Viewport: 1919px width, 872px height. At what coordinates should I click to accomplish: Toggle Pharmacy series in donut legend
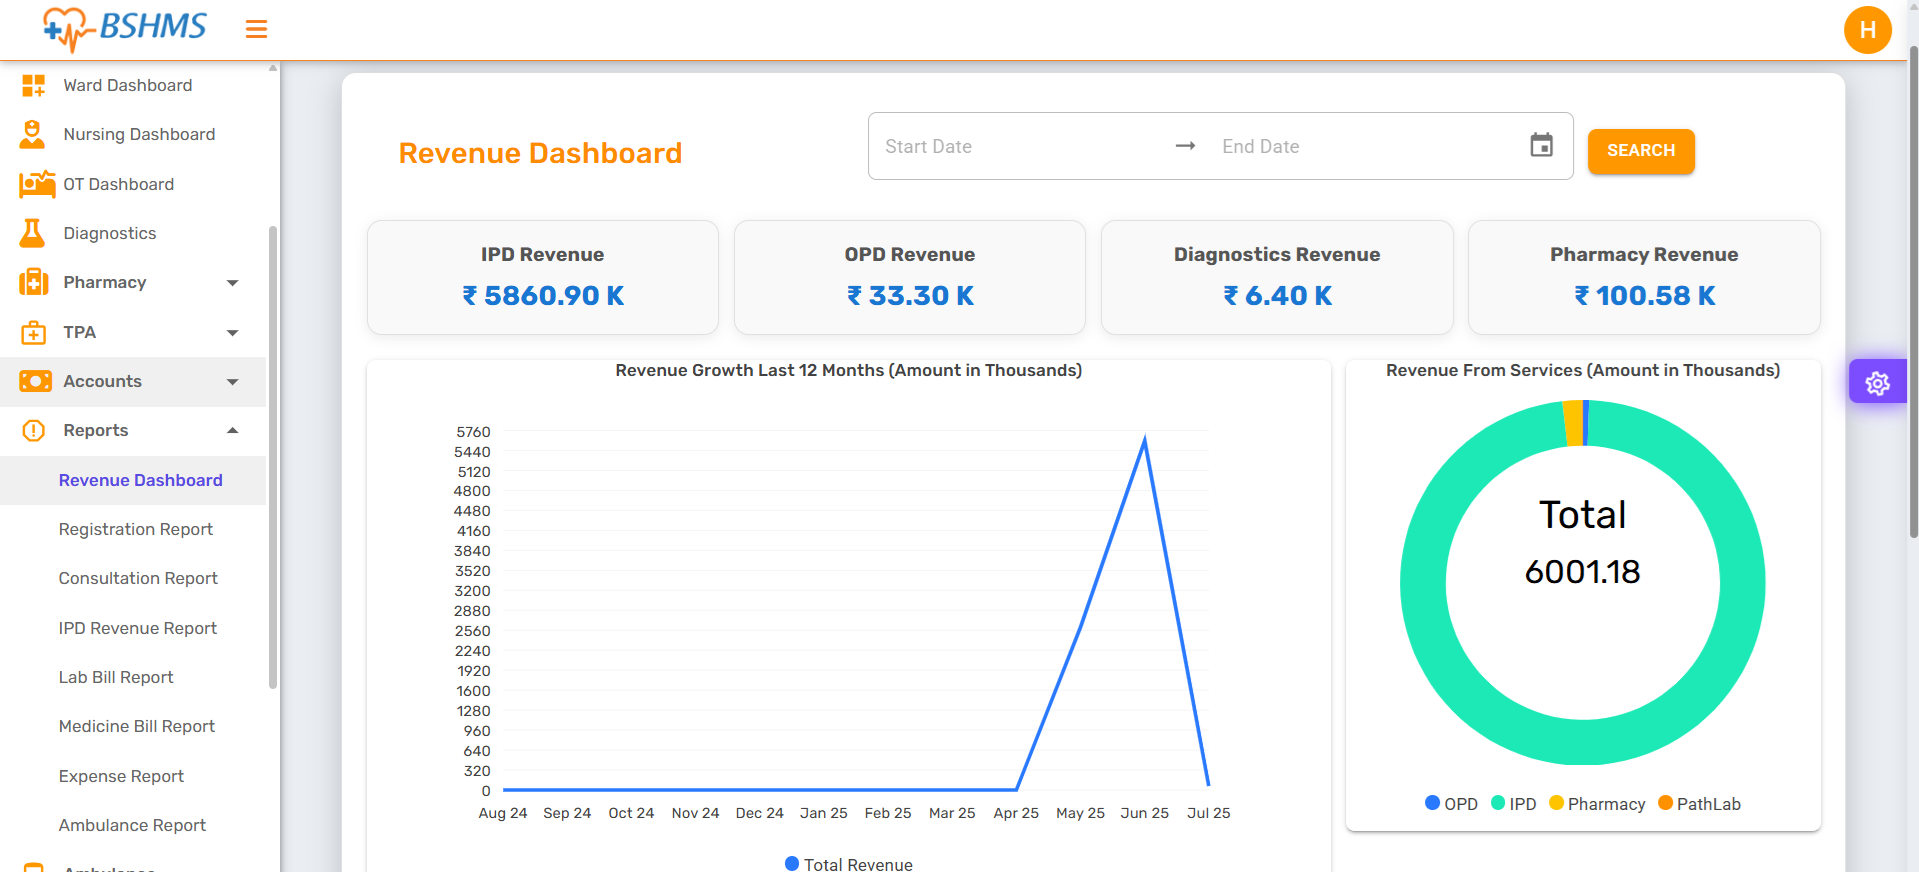coord(1596,804)
